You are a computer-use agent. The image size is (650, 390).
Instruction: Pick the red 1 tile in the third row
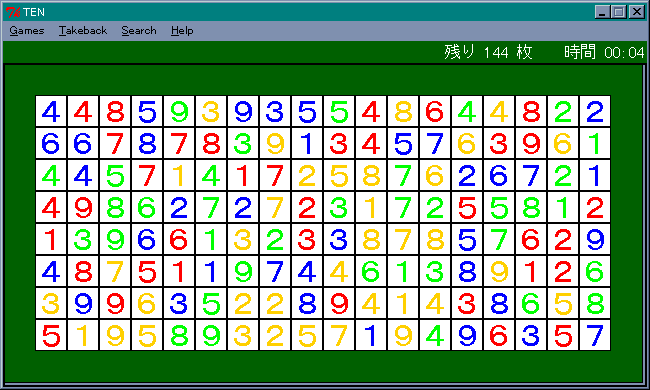[x=243, y=175]
